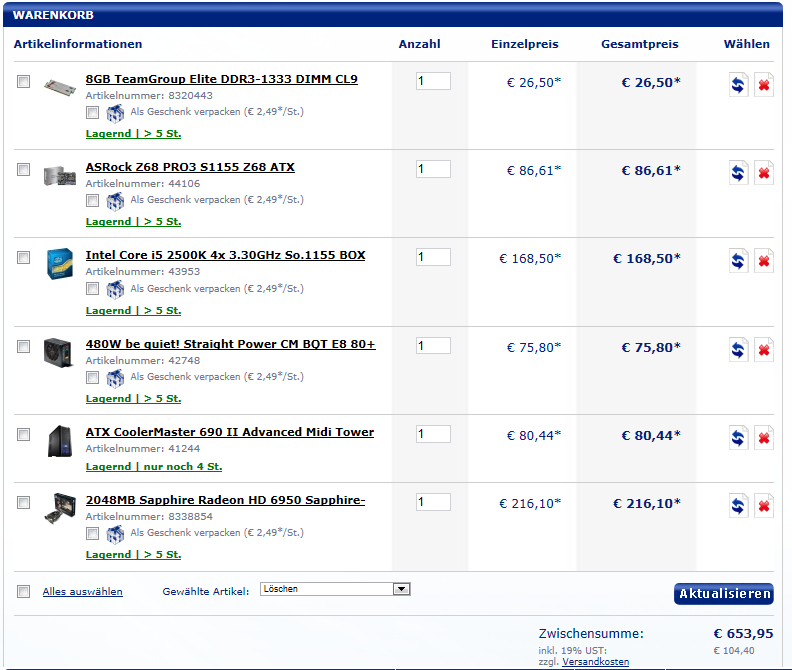Click the € 104,40 UST amount
The image size is (792, 670).
point(733,651)
